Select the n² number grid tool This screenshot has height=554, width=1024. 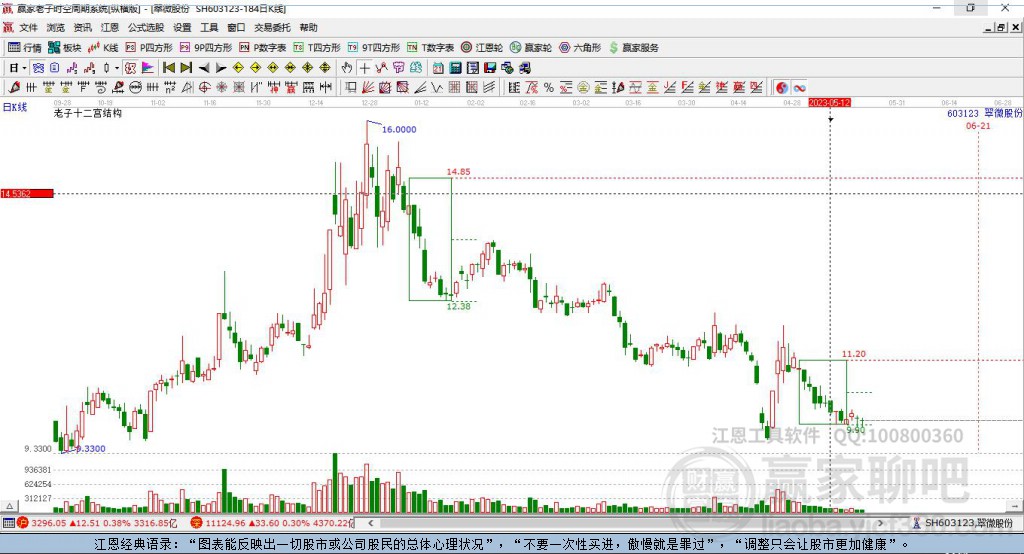pyautogui.click(x=170, y=88)
